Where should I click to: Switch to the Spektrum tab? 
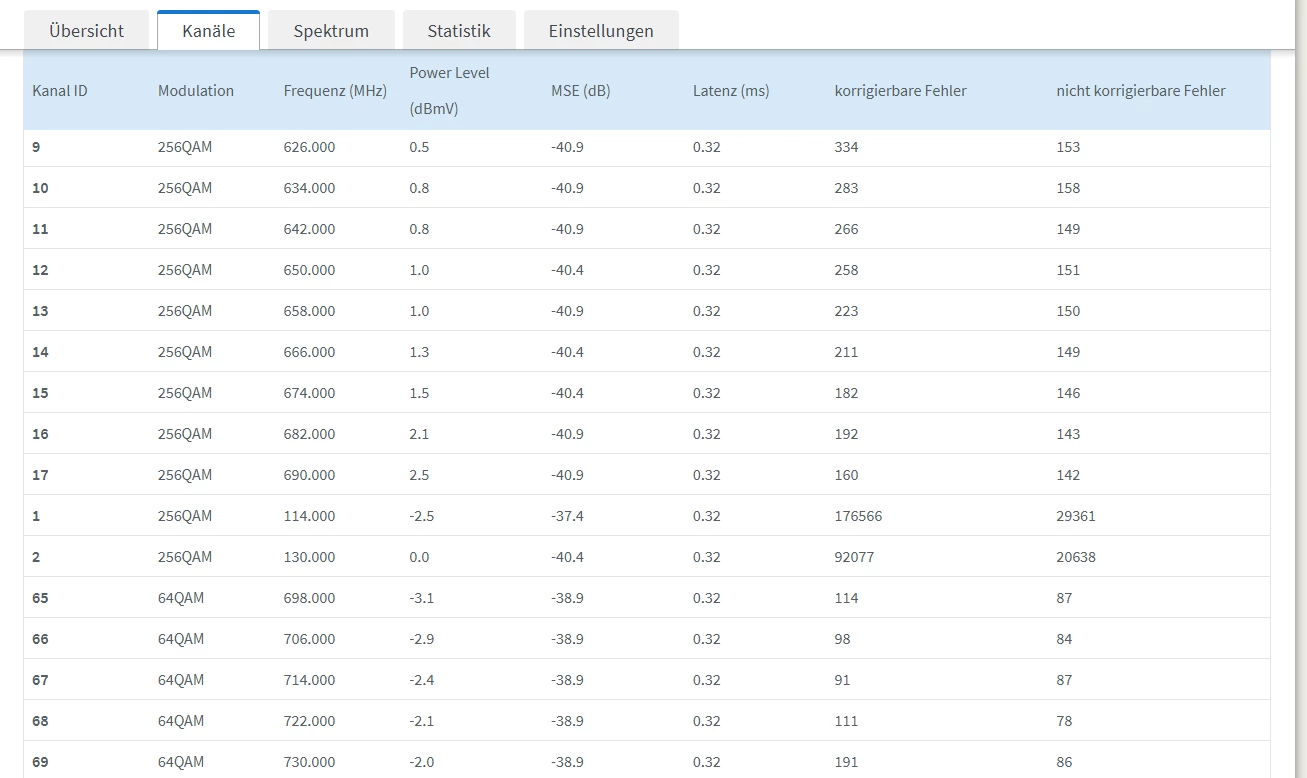(331, 31)
